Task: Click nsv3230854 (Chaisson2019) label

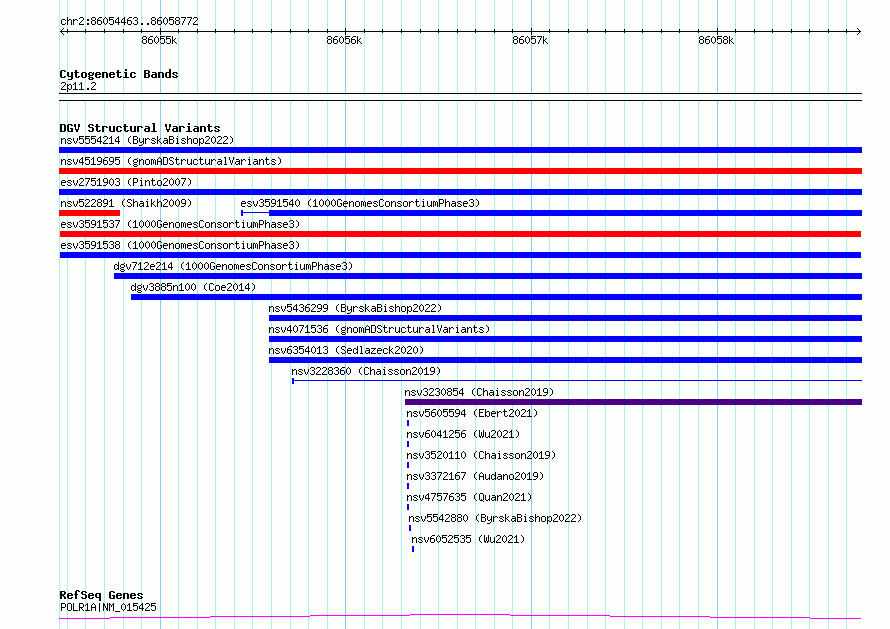Action: (479, 392)
